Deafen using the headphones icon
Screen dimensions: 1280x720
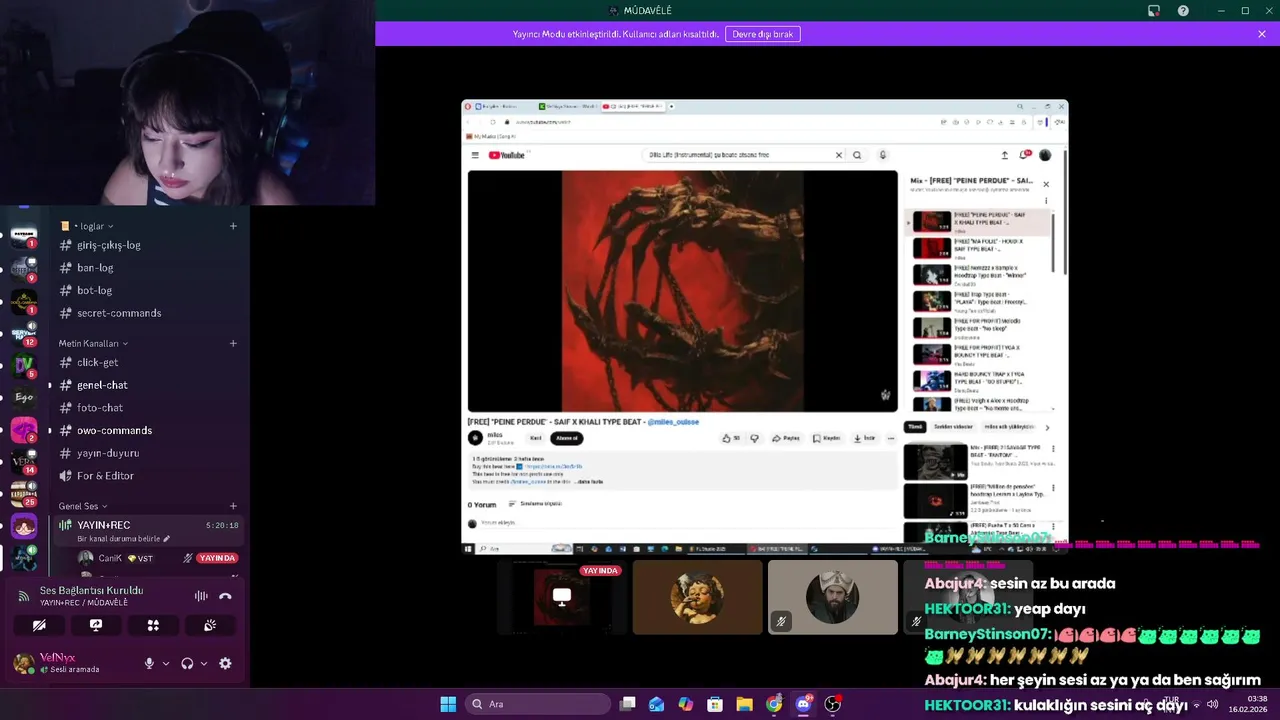(187, 663)
